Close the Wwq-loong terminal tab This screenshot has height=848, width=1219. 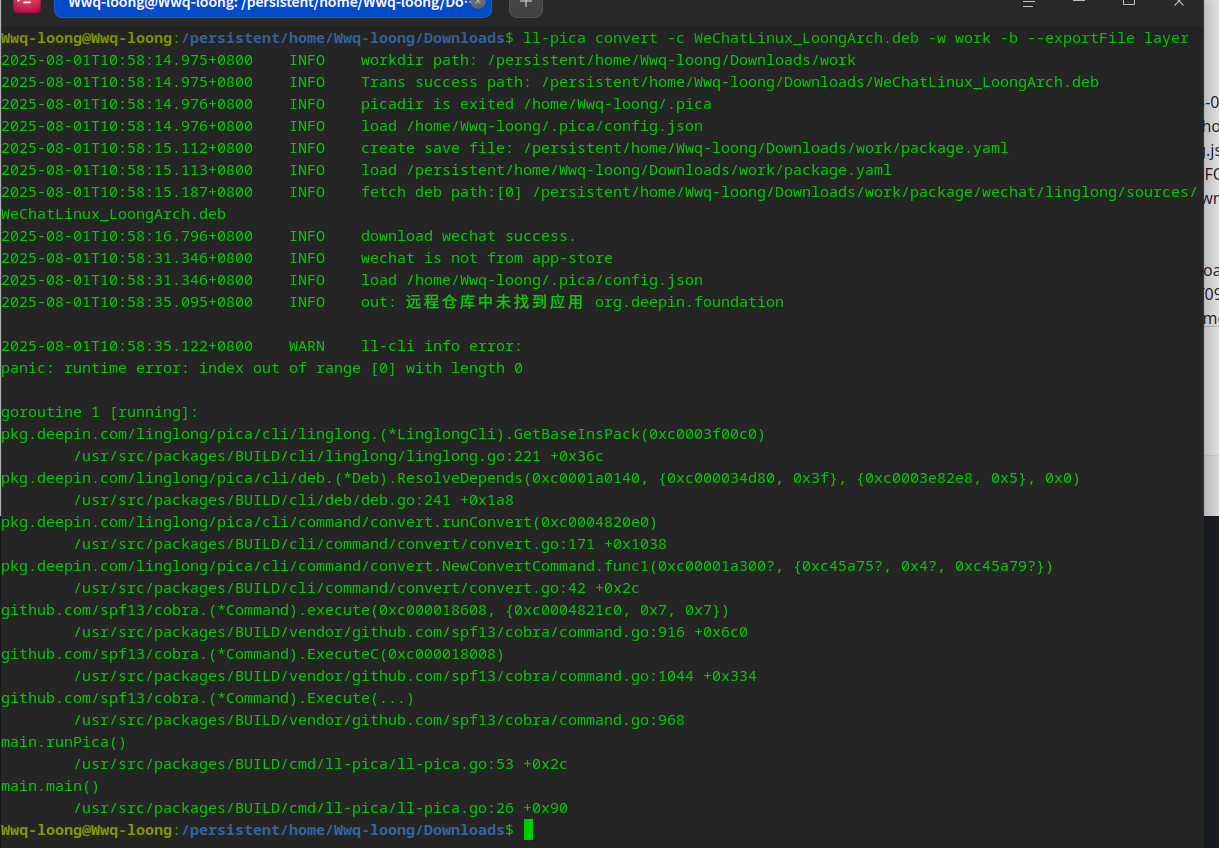(478, 3)
